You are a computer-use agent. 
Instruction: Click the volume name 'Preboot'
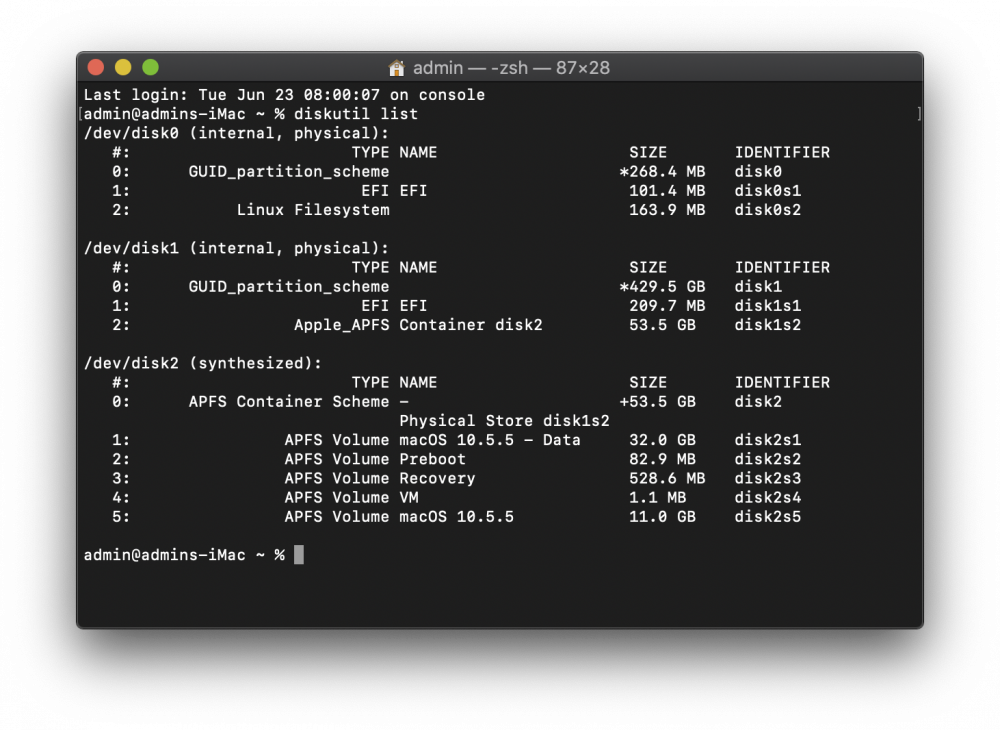432,458
